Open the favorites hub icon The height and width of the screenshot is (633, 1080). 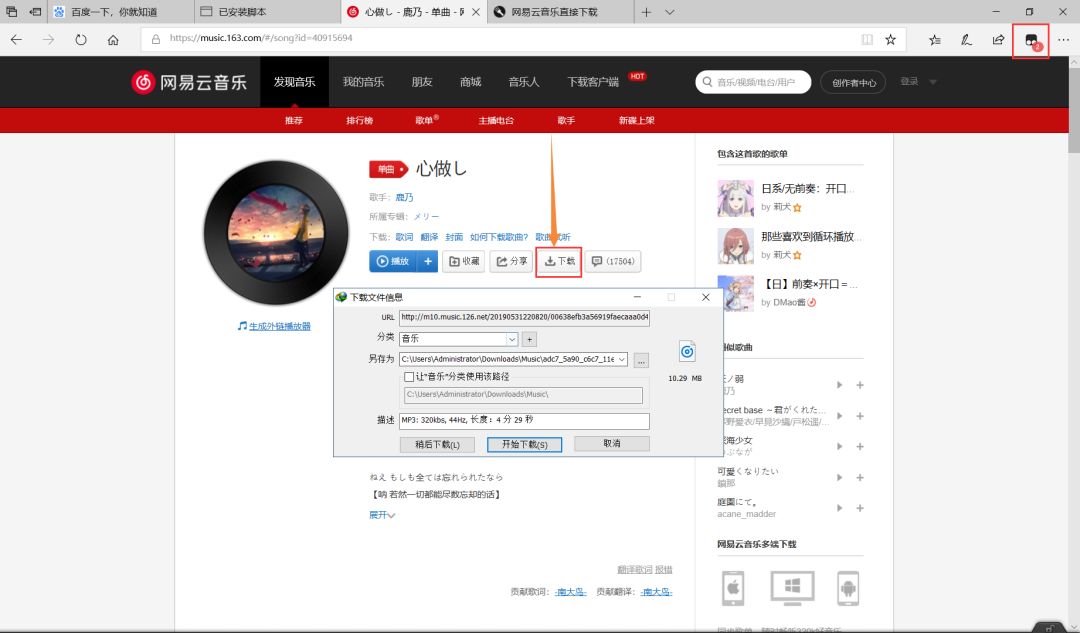click(x=935, y=40)
